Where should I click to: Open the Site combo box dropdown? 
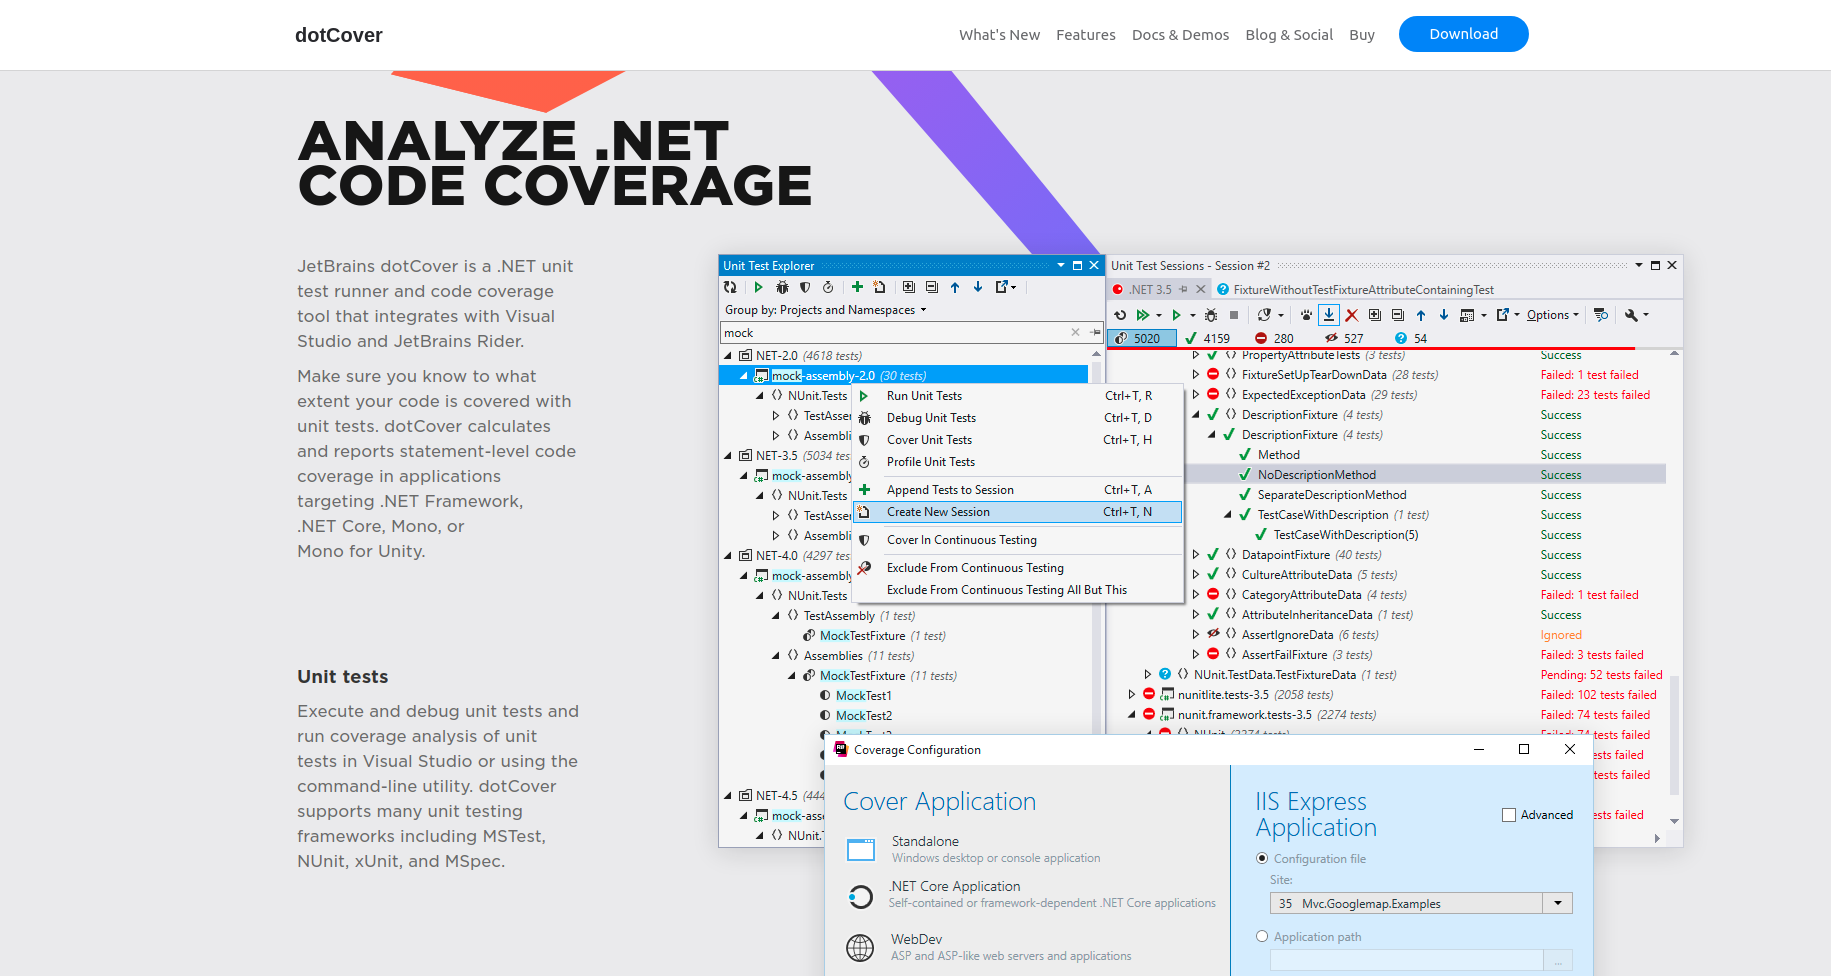(1557, 903)
